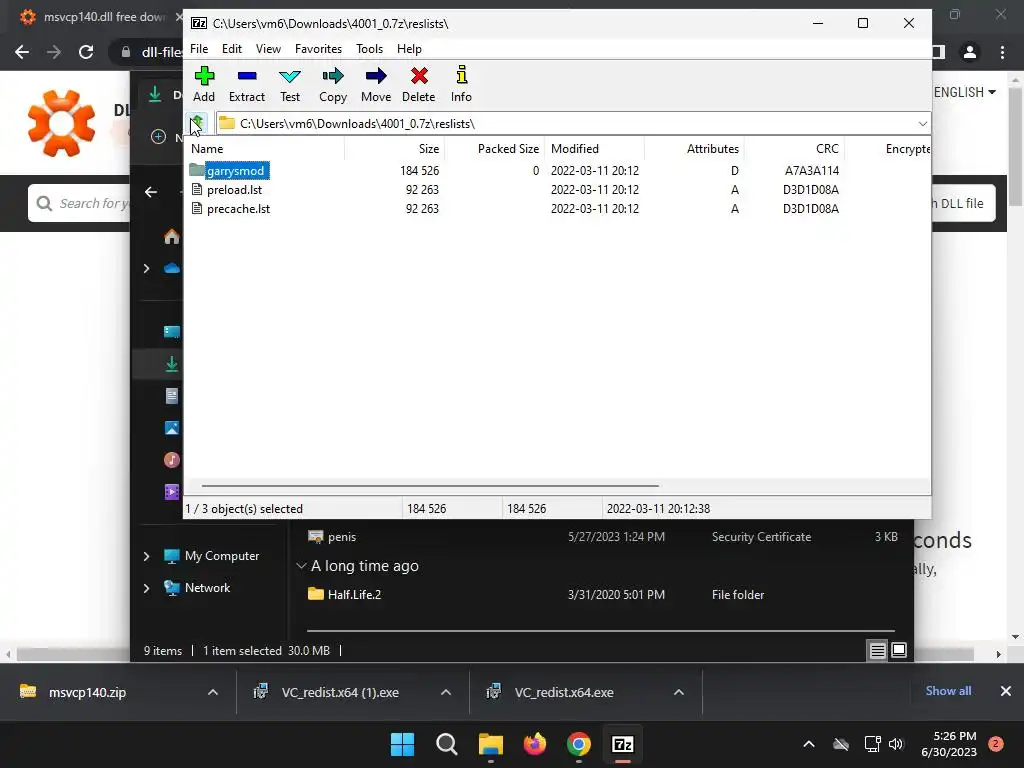
Task: Open network status in system tray
Action: [872, 744]
